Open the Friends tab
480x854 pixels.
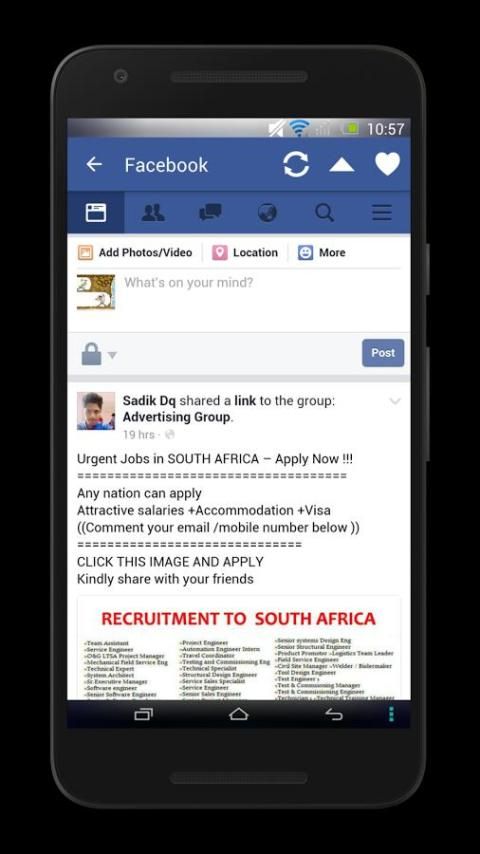coord(153,212)
